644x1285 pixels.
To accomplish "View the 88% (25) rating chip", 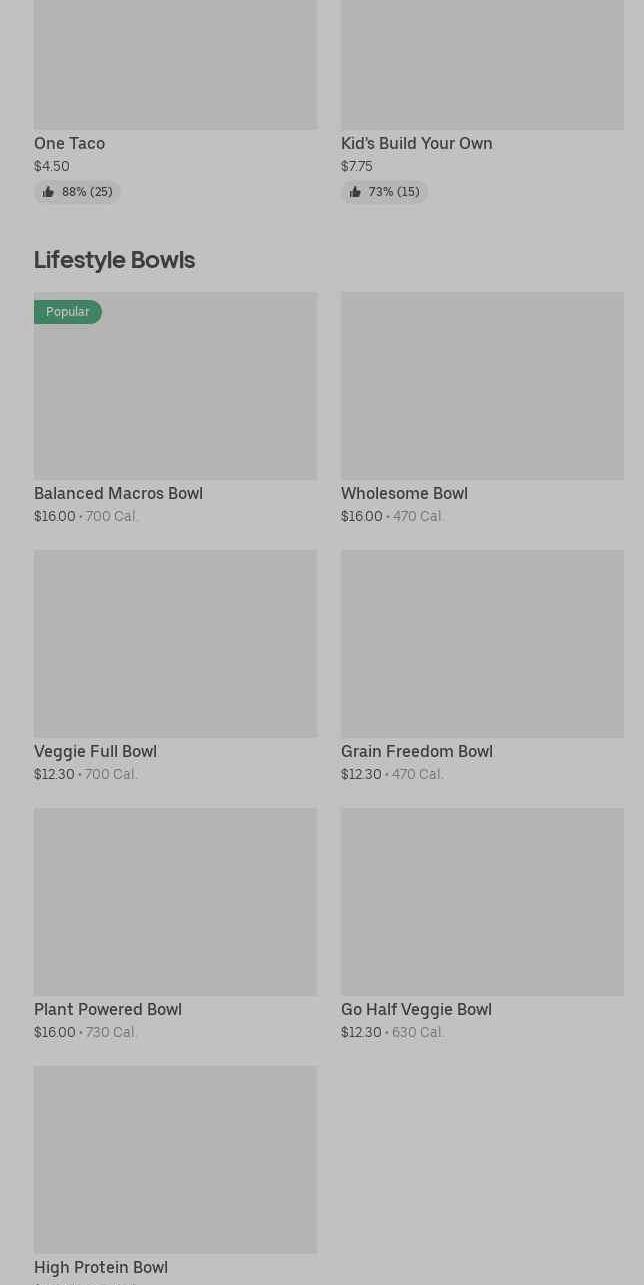I will pyautogui.click(x=77, y=192).
